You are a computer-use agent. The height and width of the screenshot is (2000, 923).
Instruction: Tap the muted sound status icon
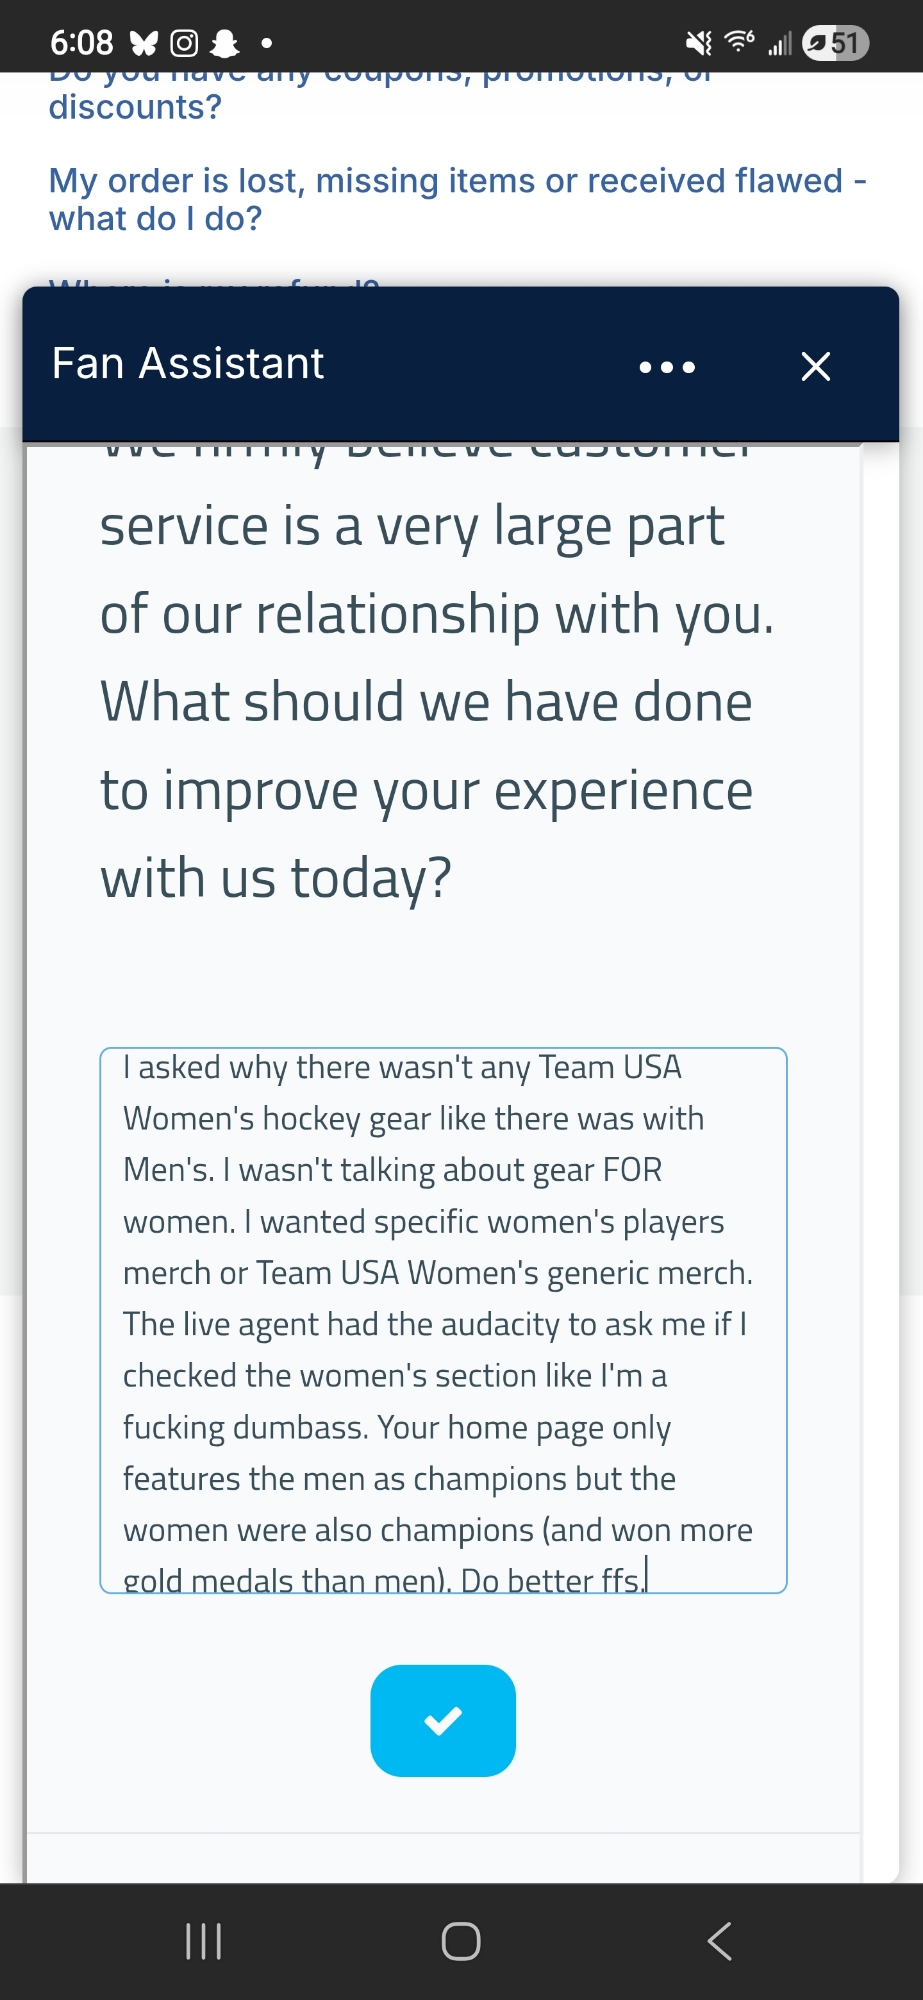pyautogui.click(x=698, y=43)
